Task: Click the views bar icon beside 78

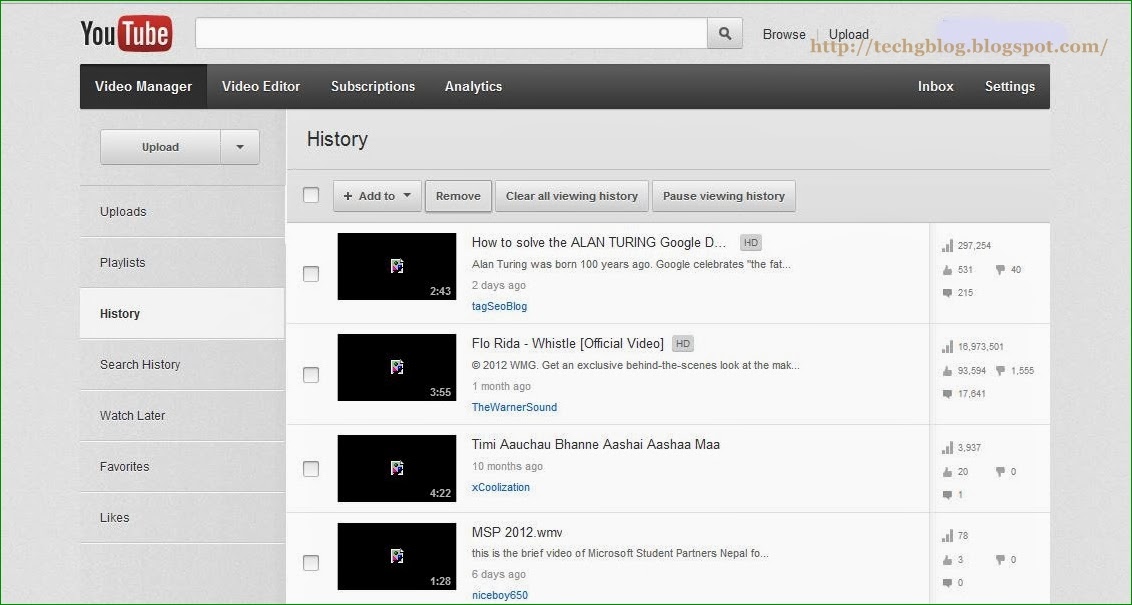Action: [947, 536]
